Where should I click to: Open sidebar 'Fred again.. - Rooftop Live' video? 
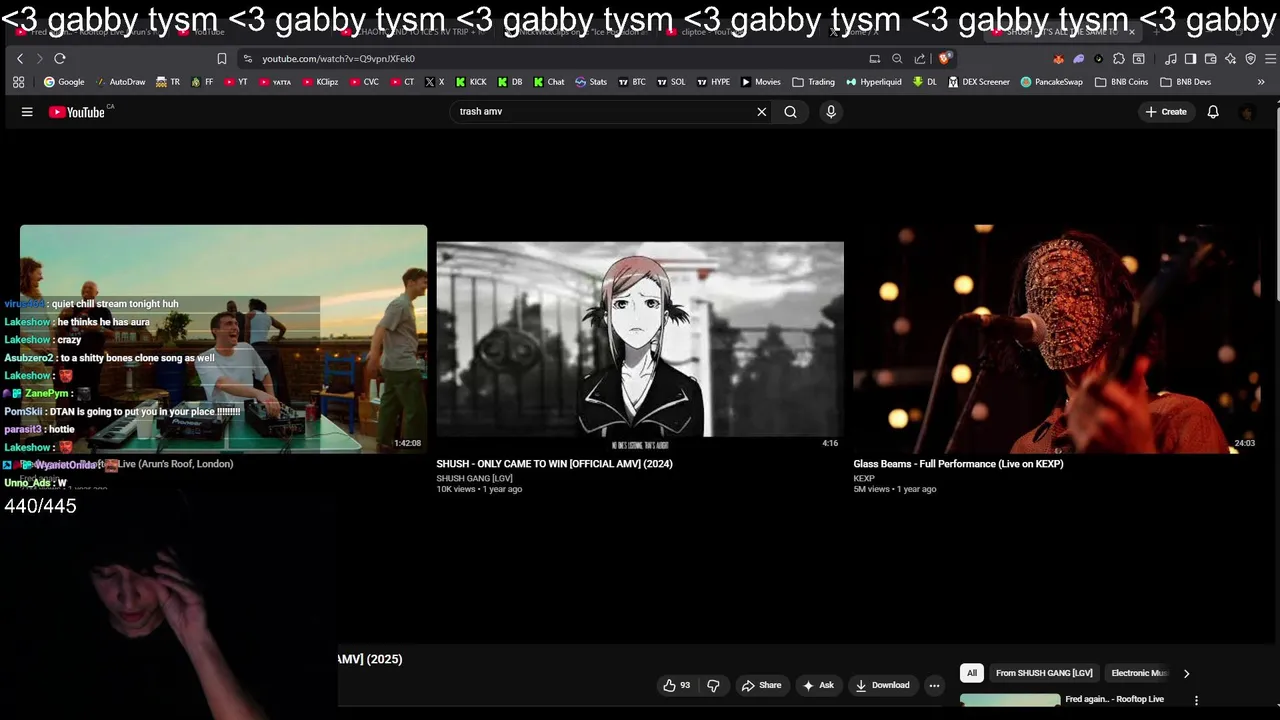pos(1114,699)
